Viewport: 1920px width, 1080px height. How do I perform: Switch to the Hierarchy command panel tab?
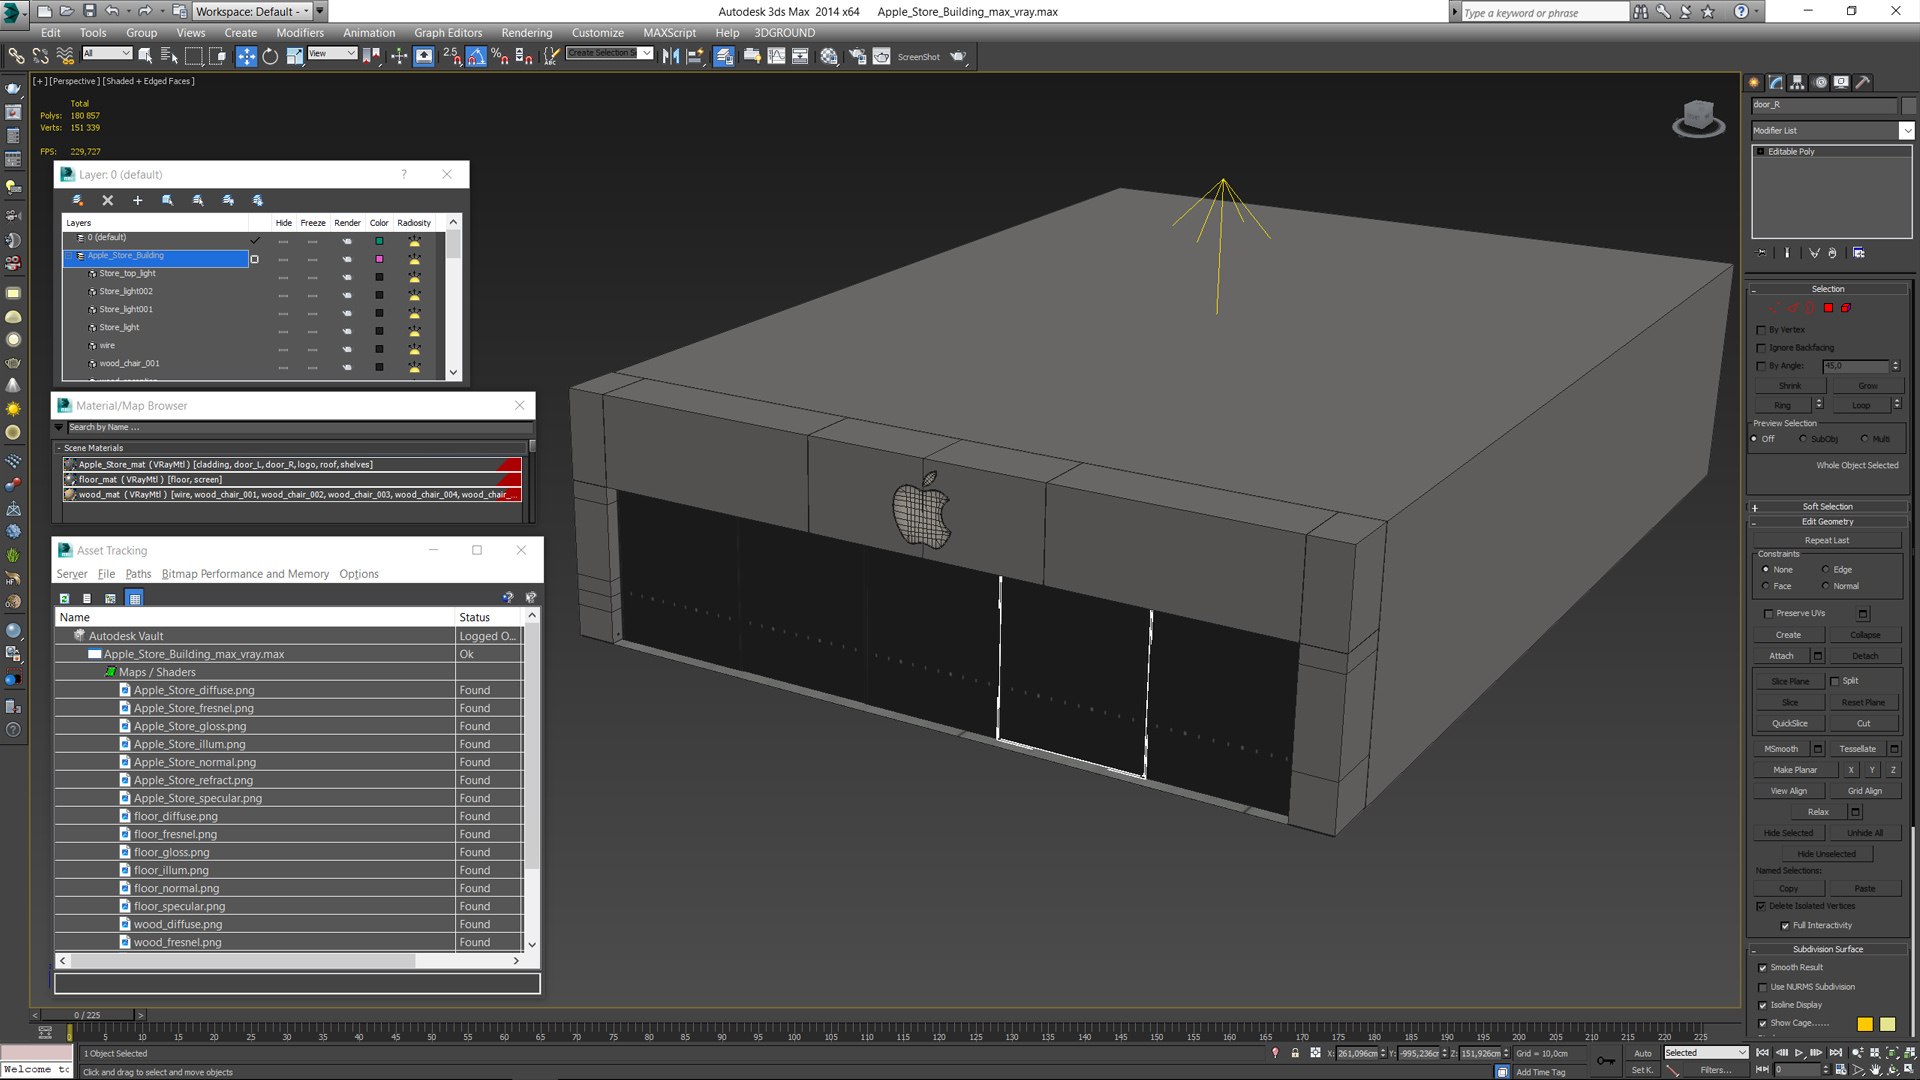1797,83
